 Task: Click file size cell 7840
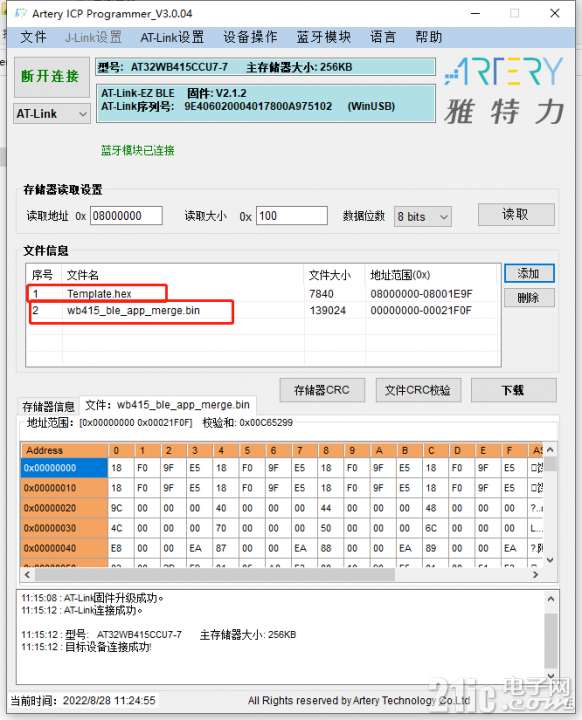[x=322, y=294]
